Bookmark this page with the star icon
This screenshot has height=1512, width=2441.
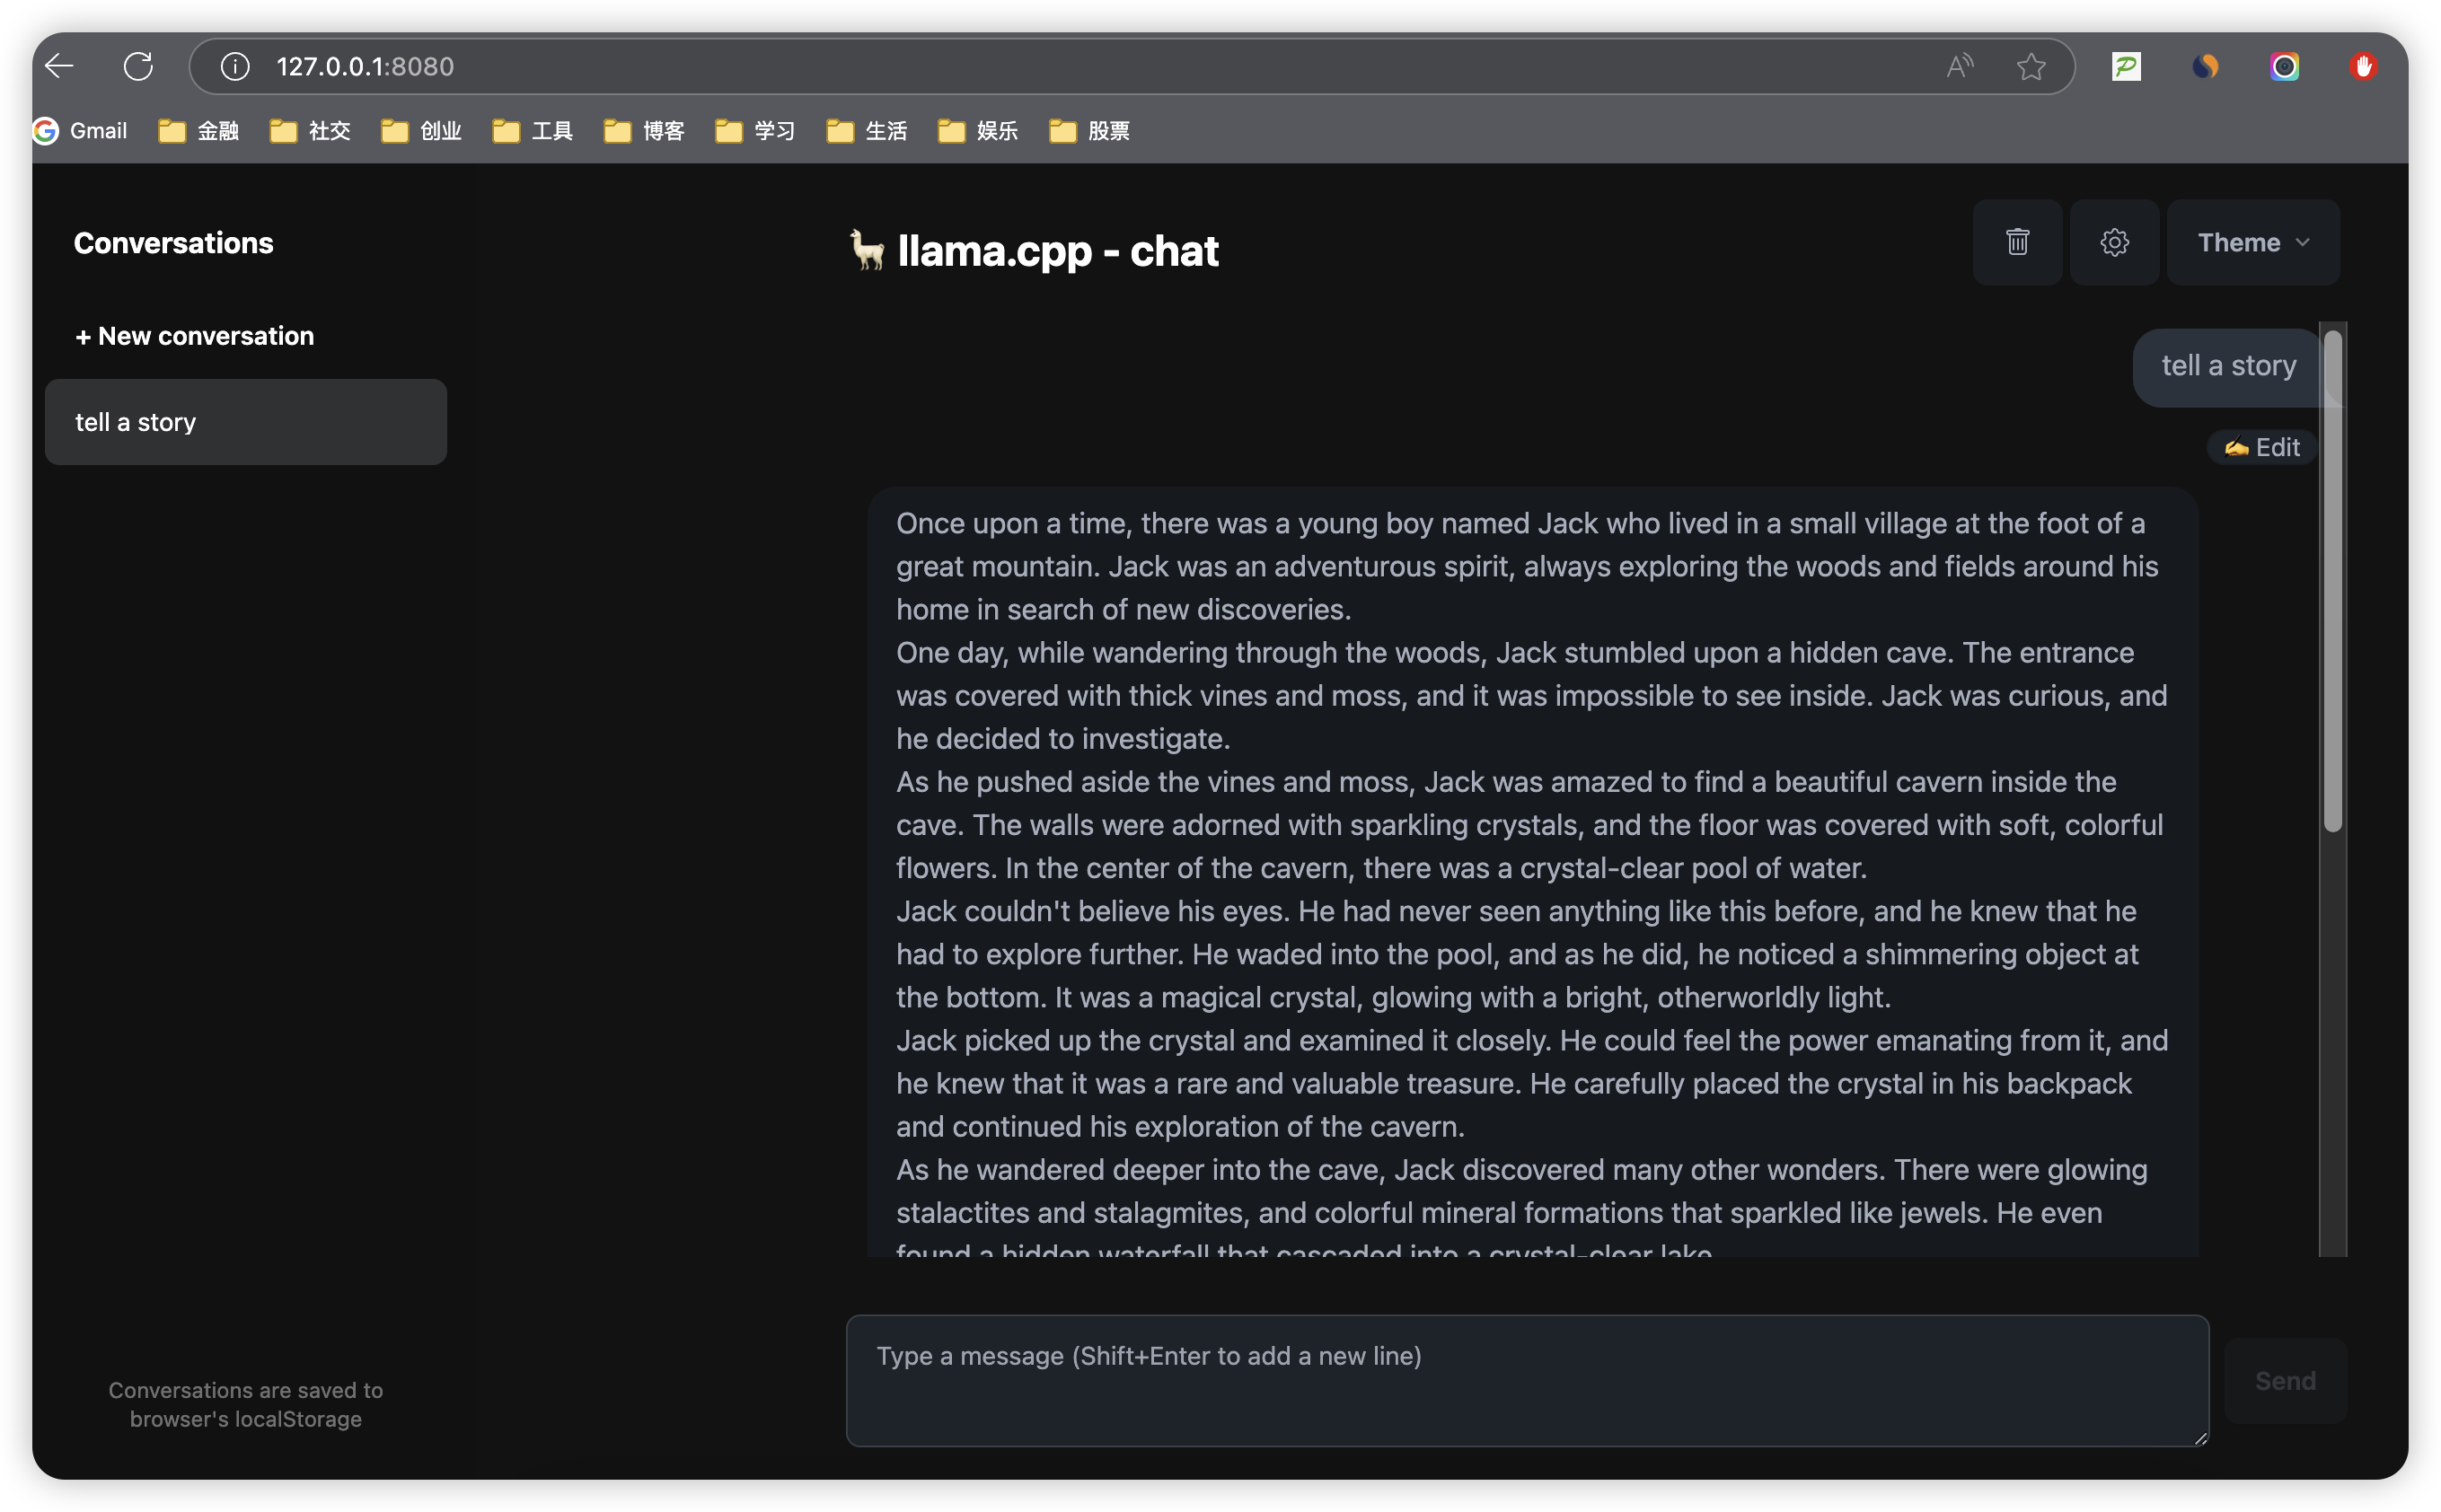tap(2030, 66)
